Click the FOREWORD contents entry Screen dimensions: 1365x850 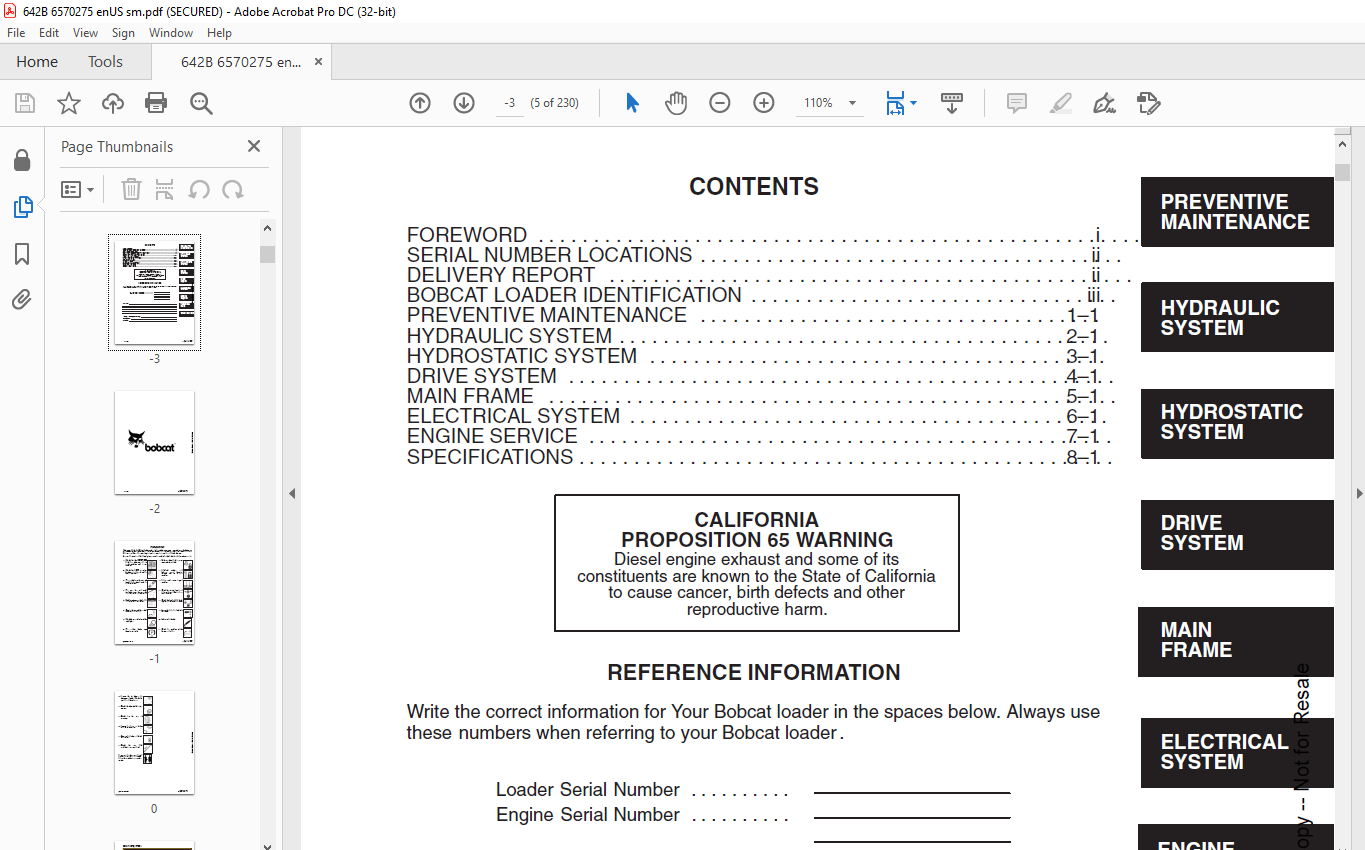pyautogui.click(x=467, y=236)
